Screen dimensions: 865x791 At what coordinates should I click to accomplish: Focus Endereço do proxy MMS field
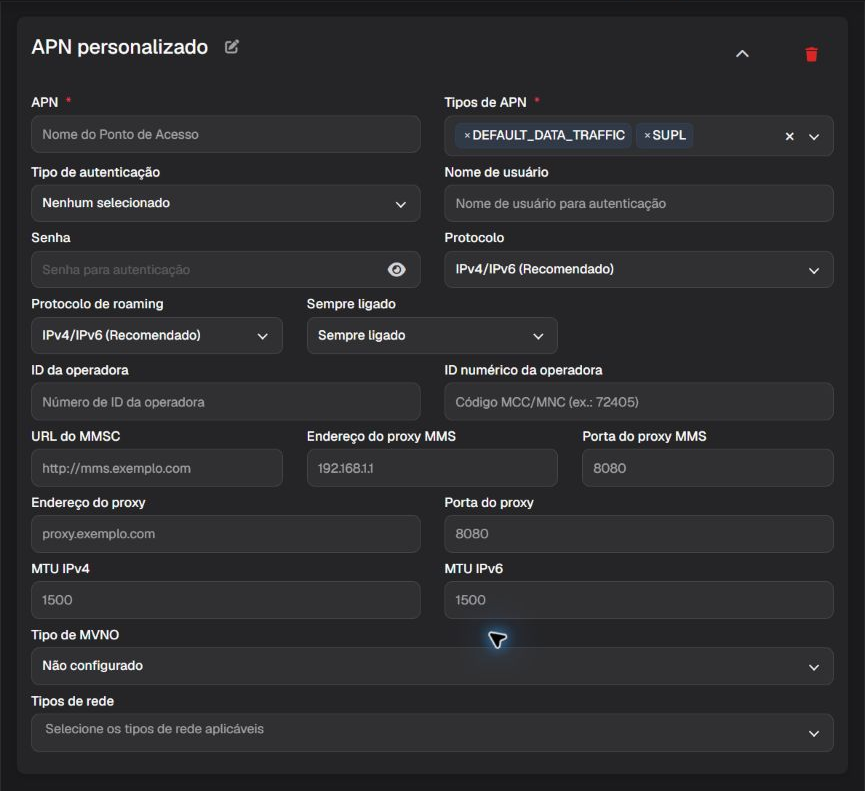[x=432, y=468]
